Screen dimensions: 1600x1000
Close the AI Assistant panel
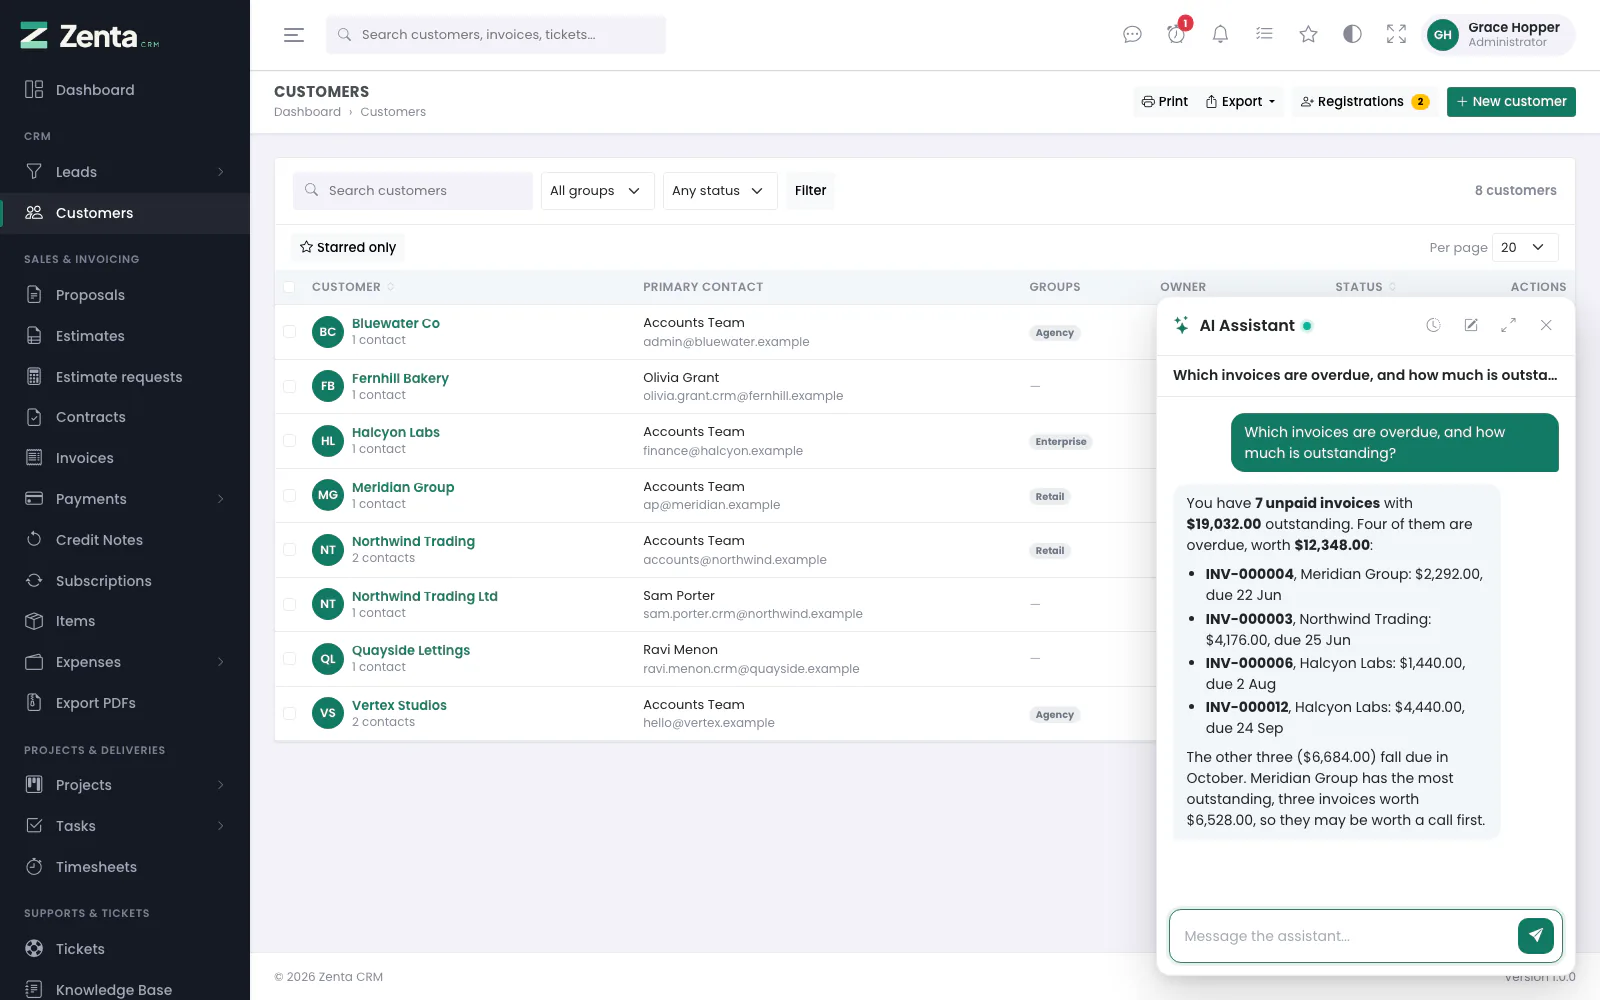1546,325
